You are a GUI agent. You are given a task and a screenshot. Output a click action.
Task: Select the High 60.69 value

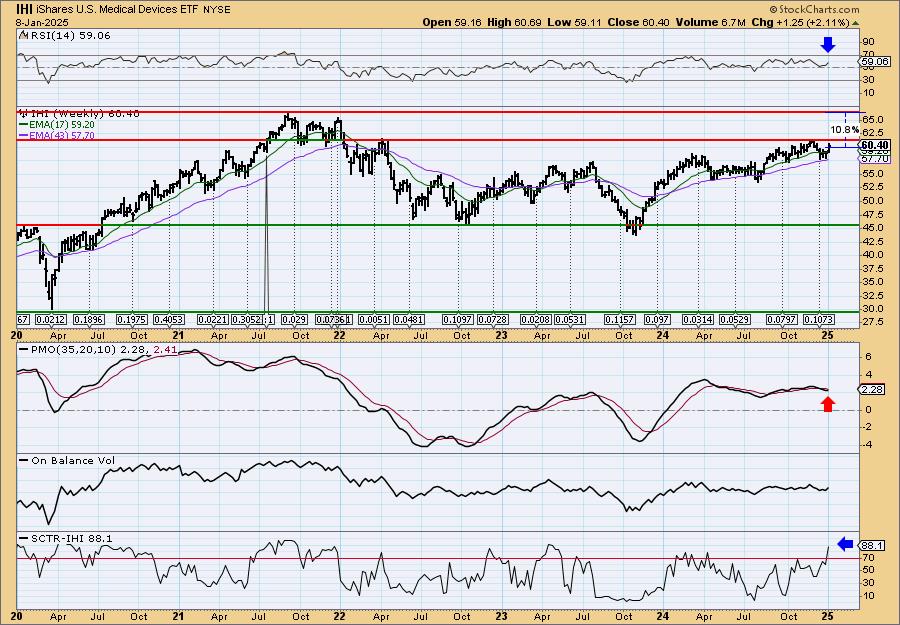[x=513, y=22]
